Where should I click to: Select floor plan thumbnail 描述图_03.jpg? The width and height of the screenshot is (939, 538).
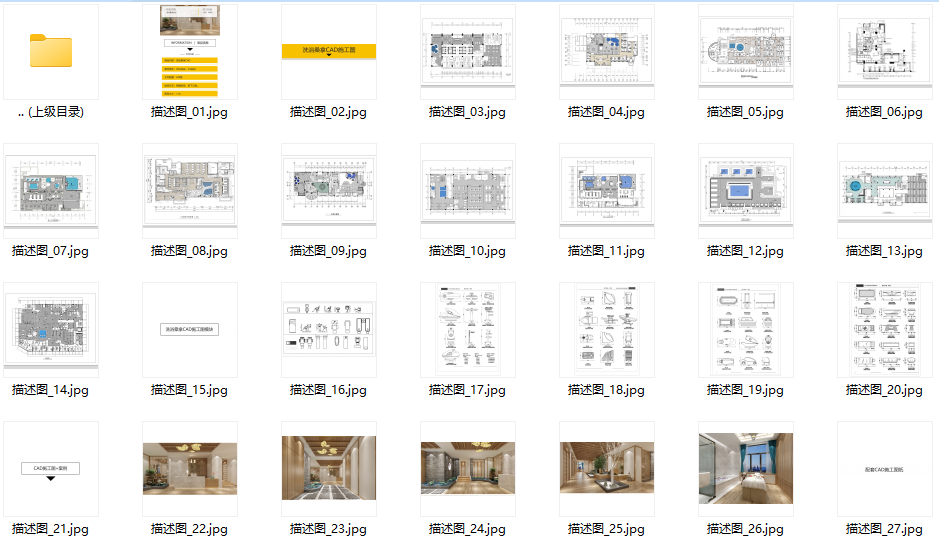468,52
